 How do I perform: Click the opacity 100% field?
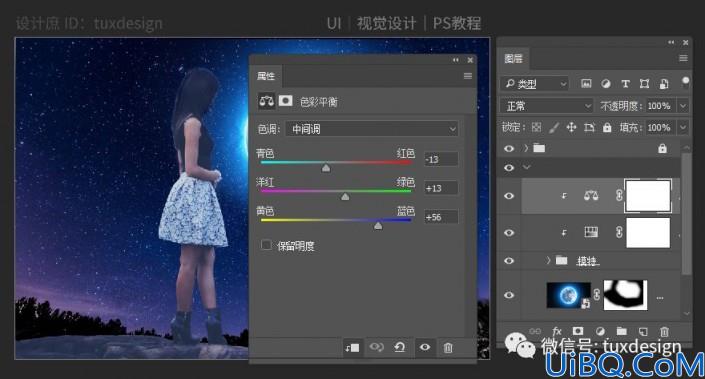click(660, 106)
